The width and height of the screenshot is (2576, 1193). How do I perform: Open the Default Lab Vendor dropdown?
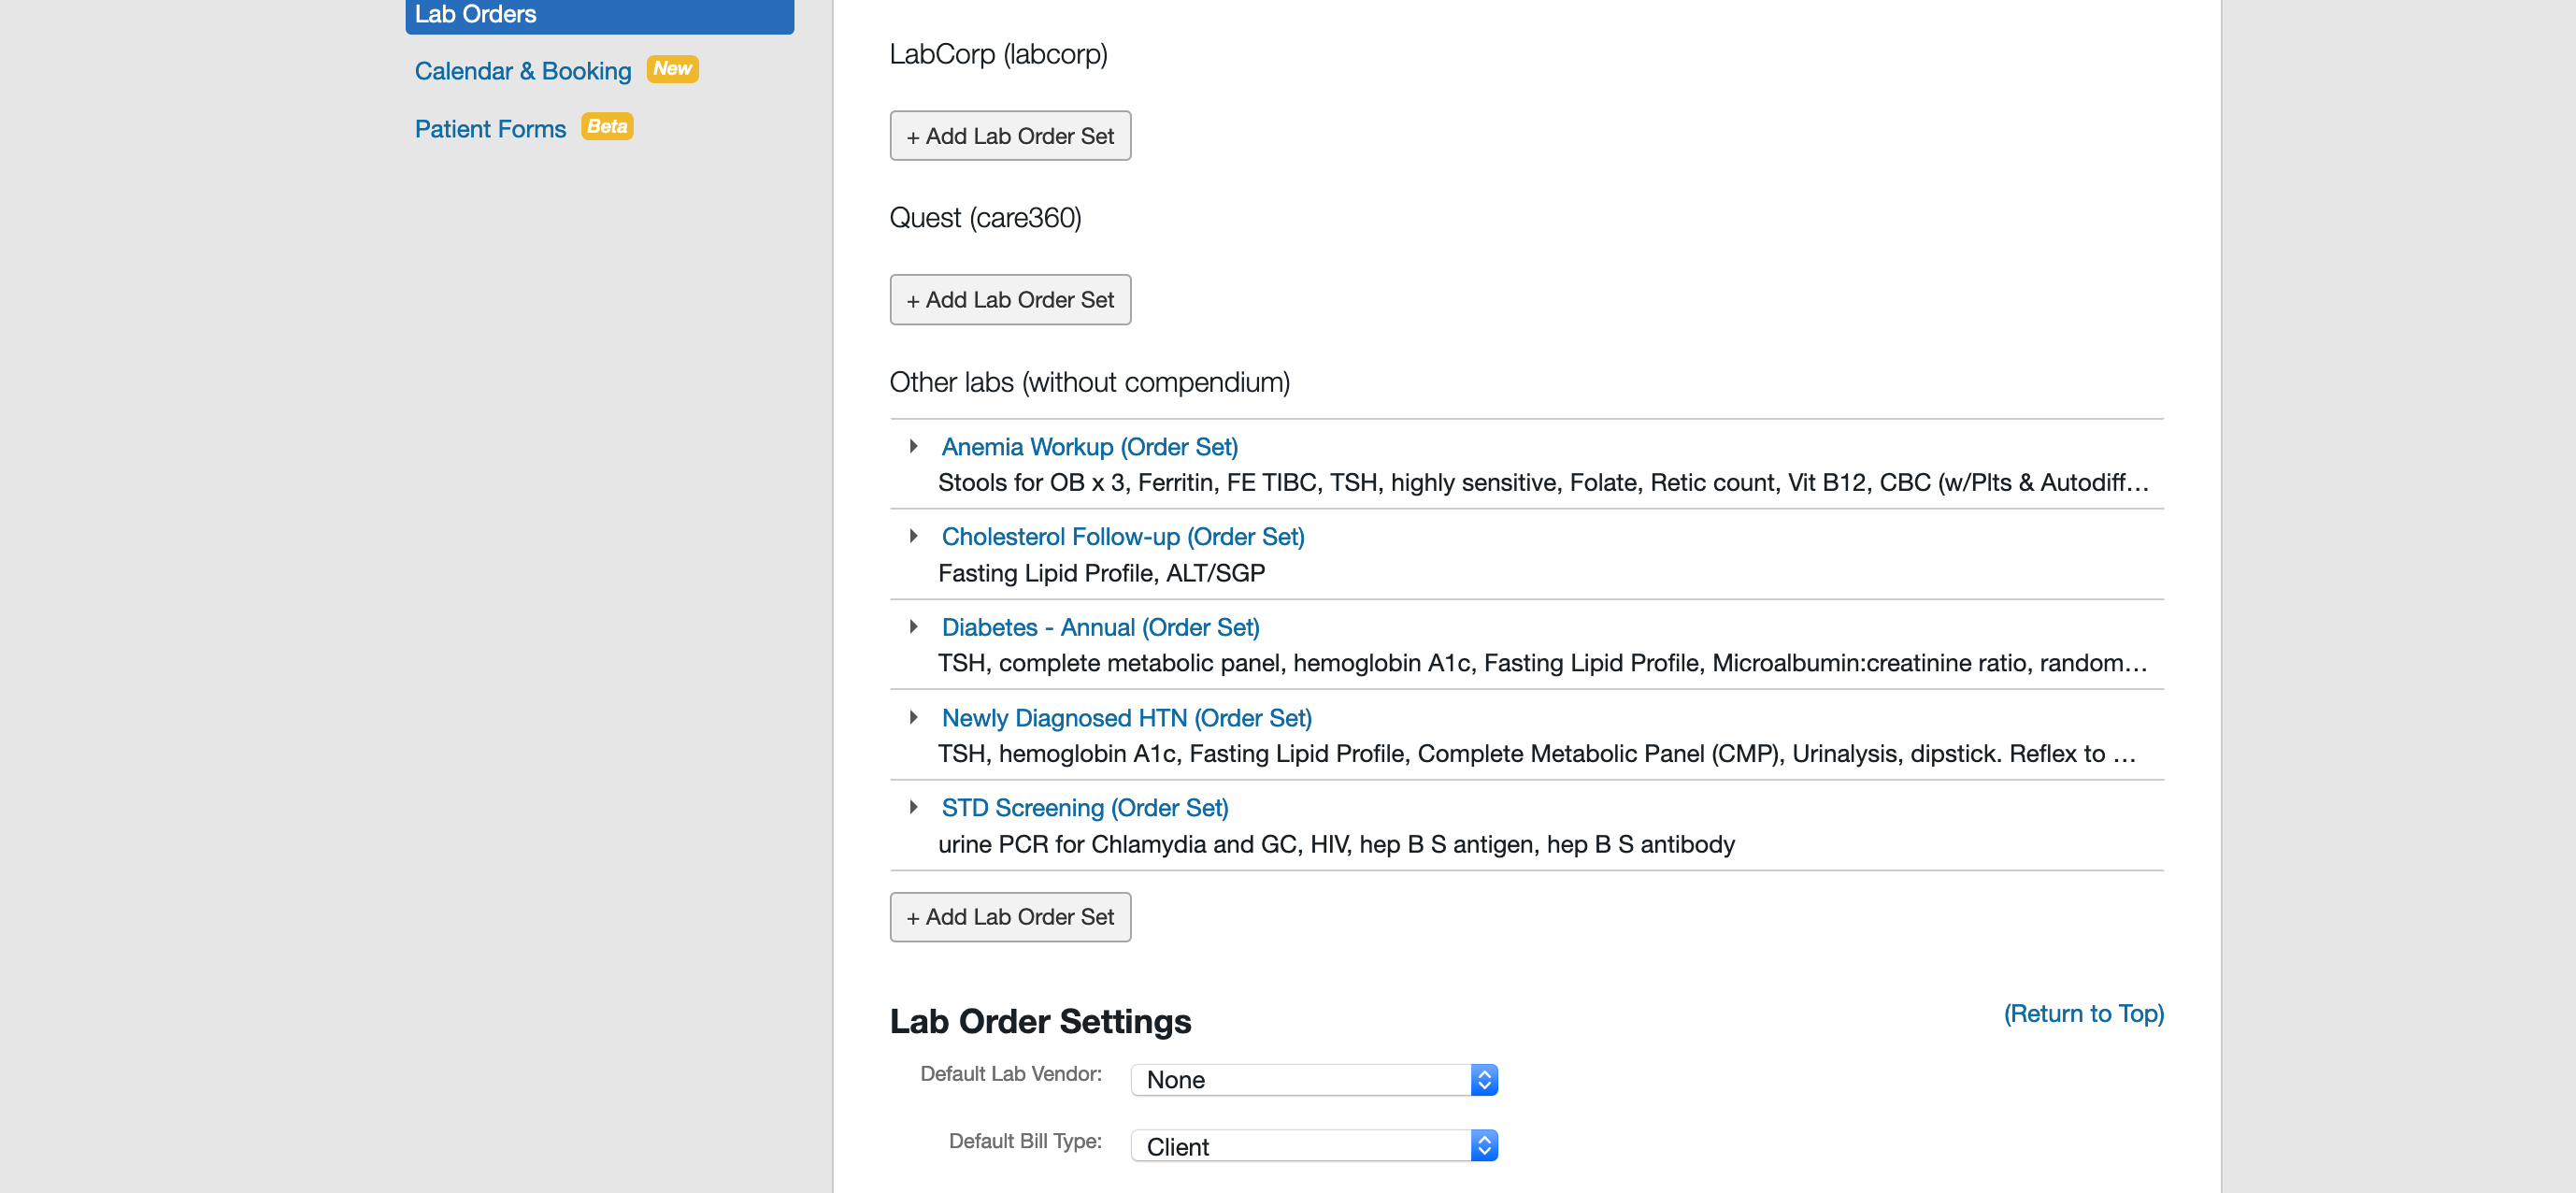(1314, 1080)
